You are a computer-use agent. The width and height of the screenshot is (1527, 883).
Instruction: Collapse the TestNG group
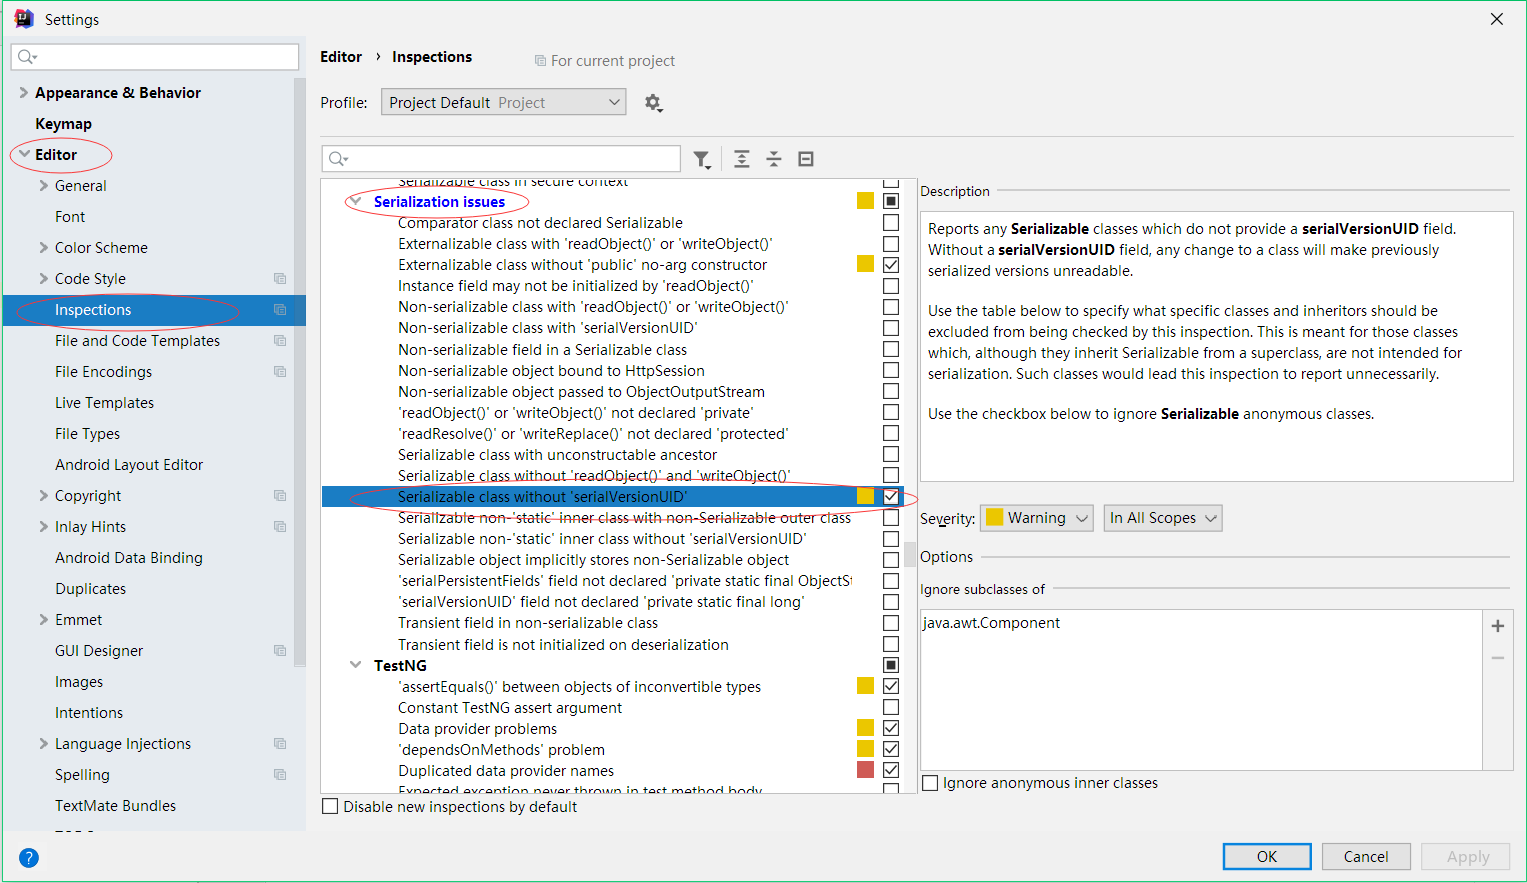point(355,665)
